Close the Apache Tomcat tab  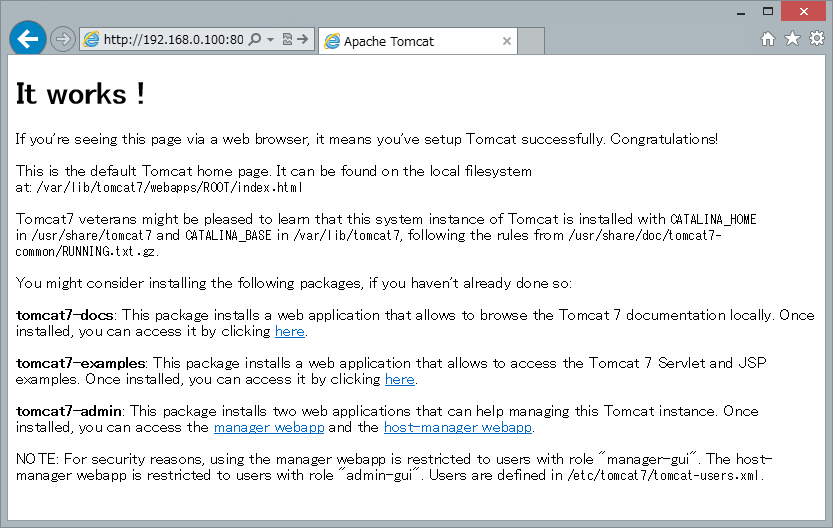coord(507,41)
